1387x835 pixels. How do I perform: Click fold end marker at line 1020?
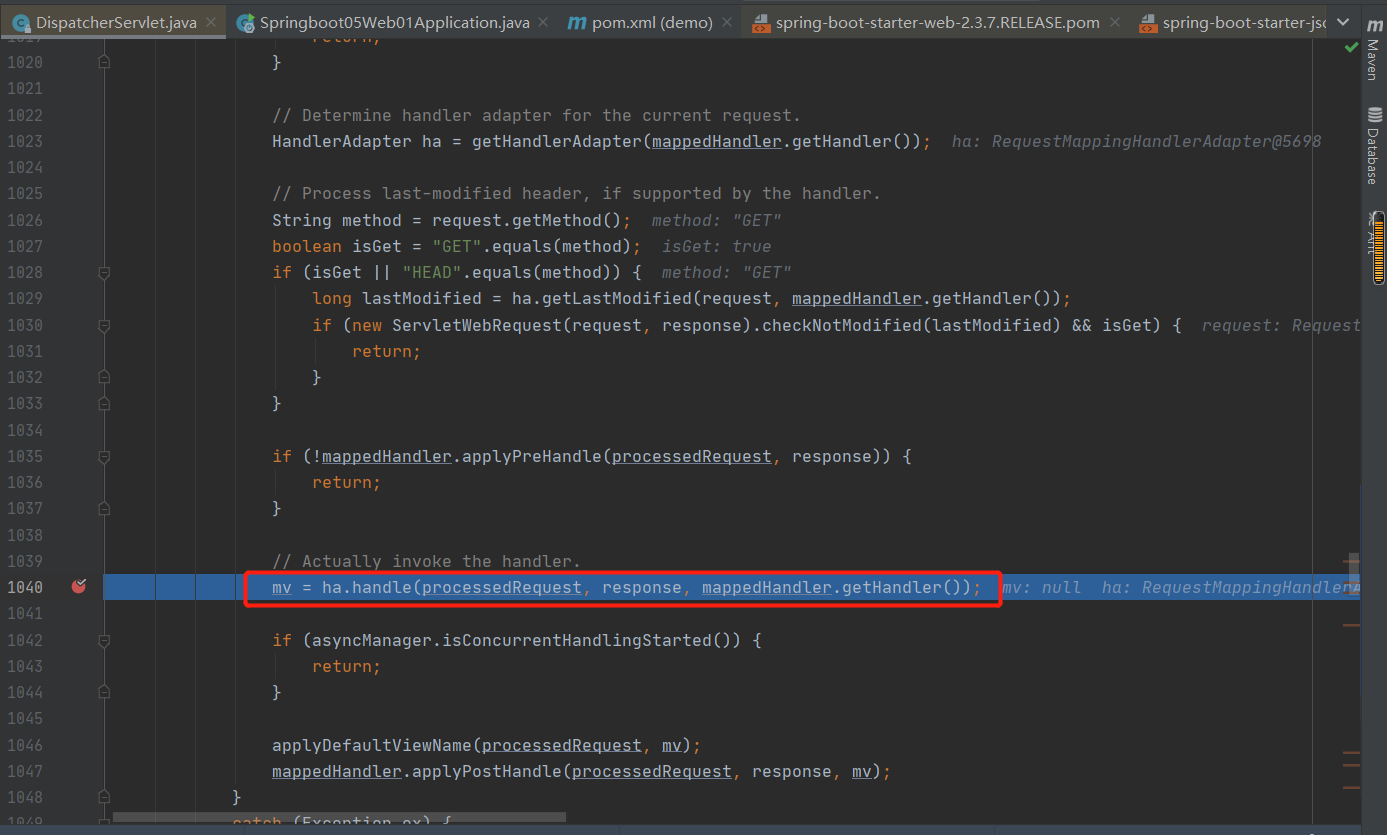click(104, 62)
